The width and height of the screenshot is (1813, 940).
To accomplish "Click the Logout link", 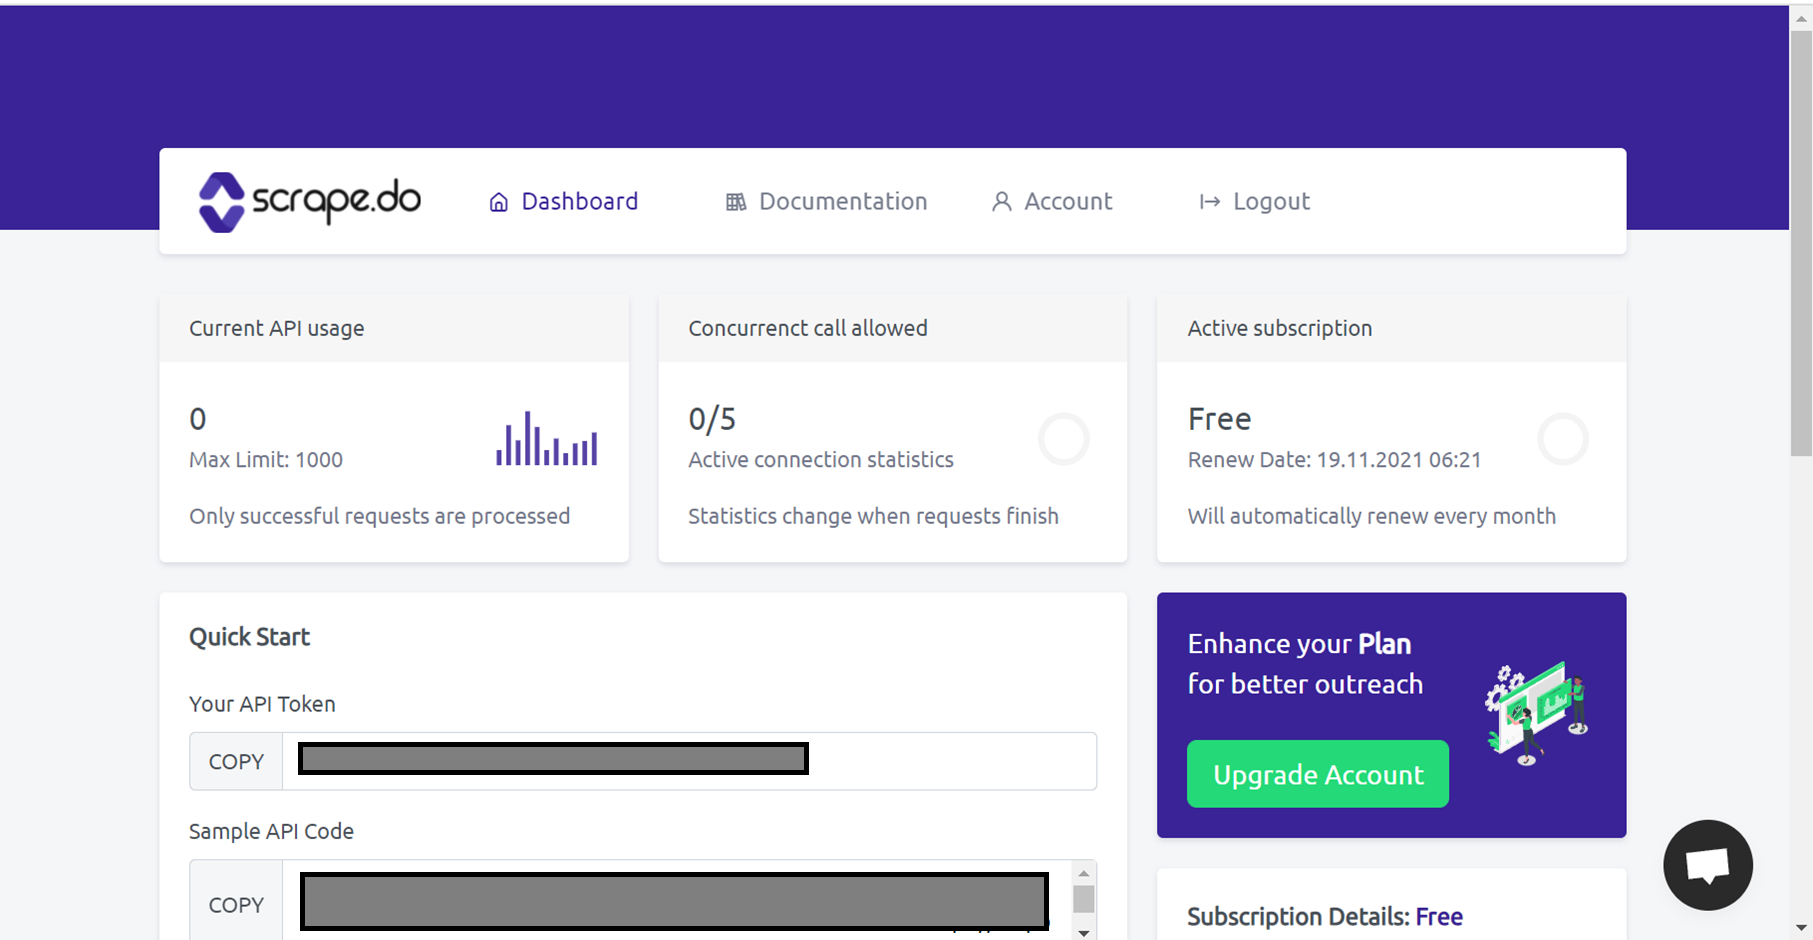I will coord(1271,202).
